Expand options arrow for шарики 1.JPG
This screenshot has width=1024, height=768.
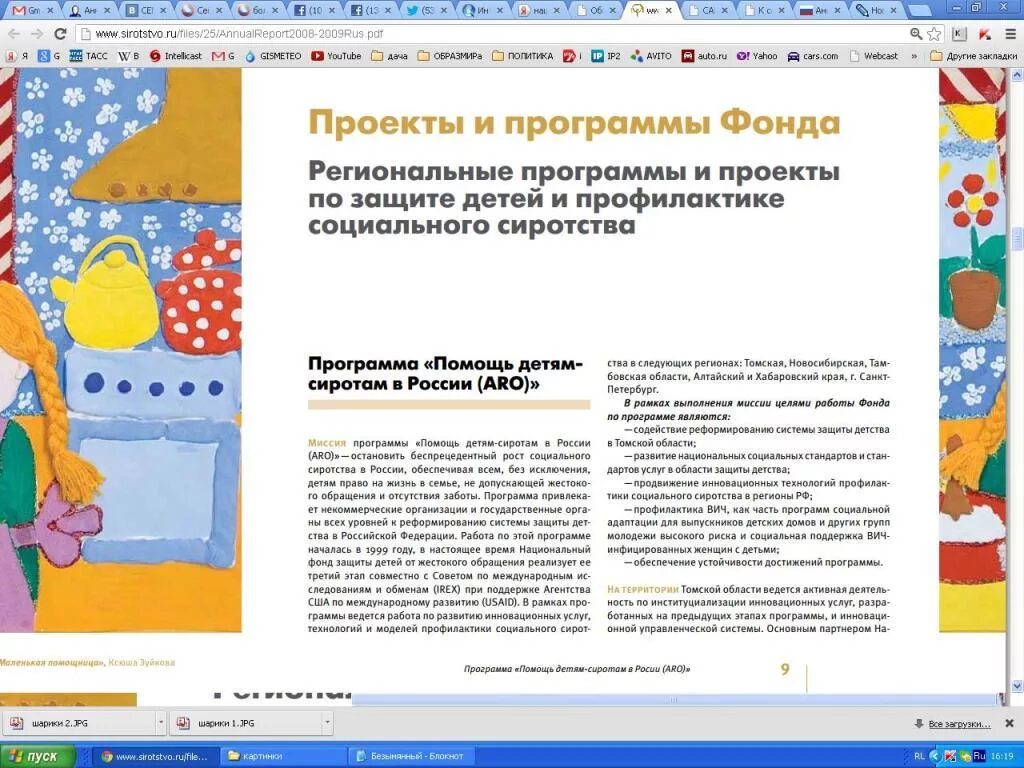click(x=327, y=724)
